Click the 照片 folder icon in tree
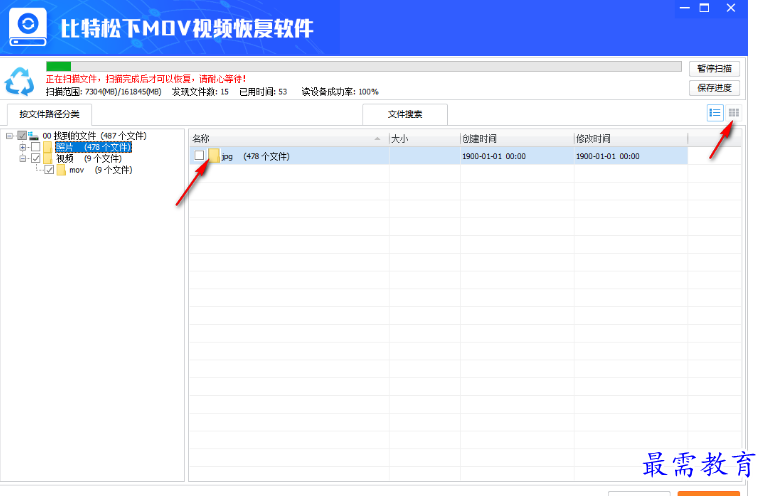Image resolution: width=764 pixels, height=496 pixels. click(x=47, y=147)
